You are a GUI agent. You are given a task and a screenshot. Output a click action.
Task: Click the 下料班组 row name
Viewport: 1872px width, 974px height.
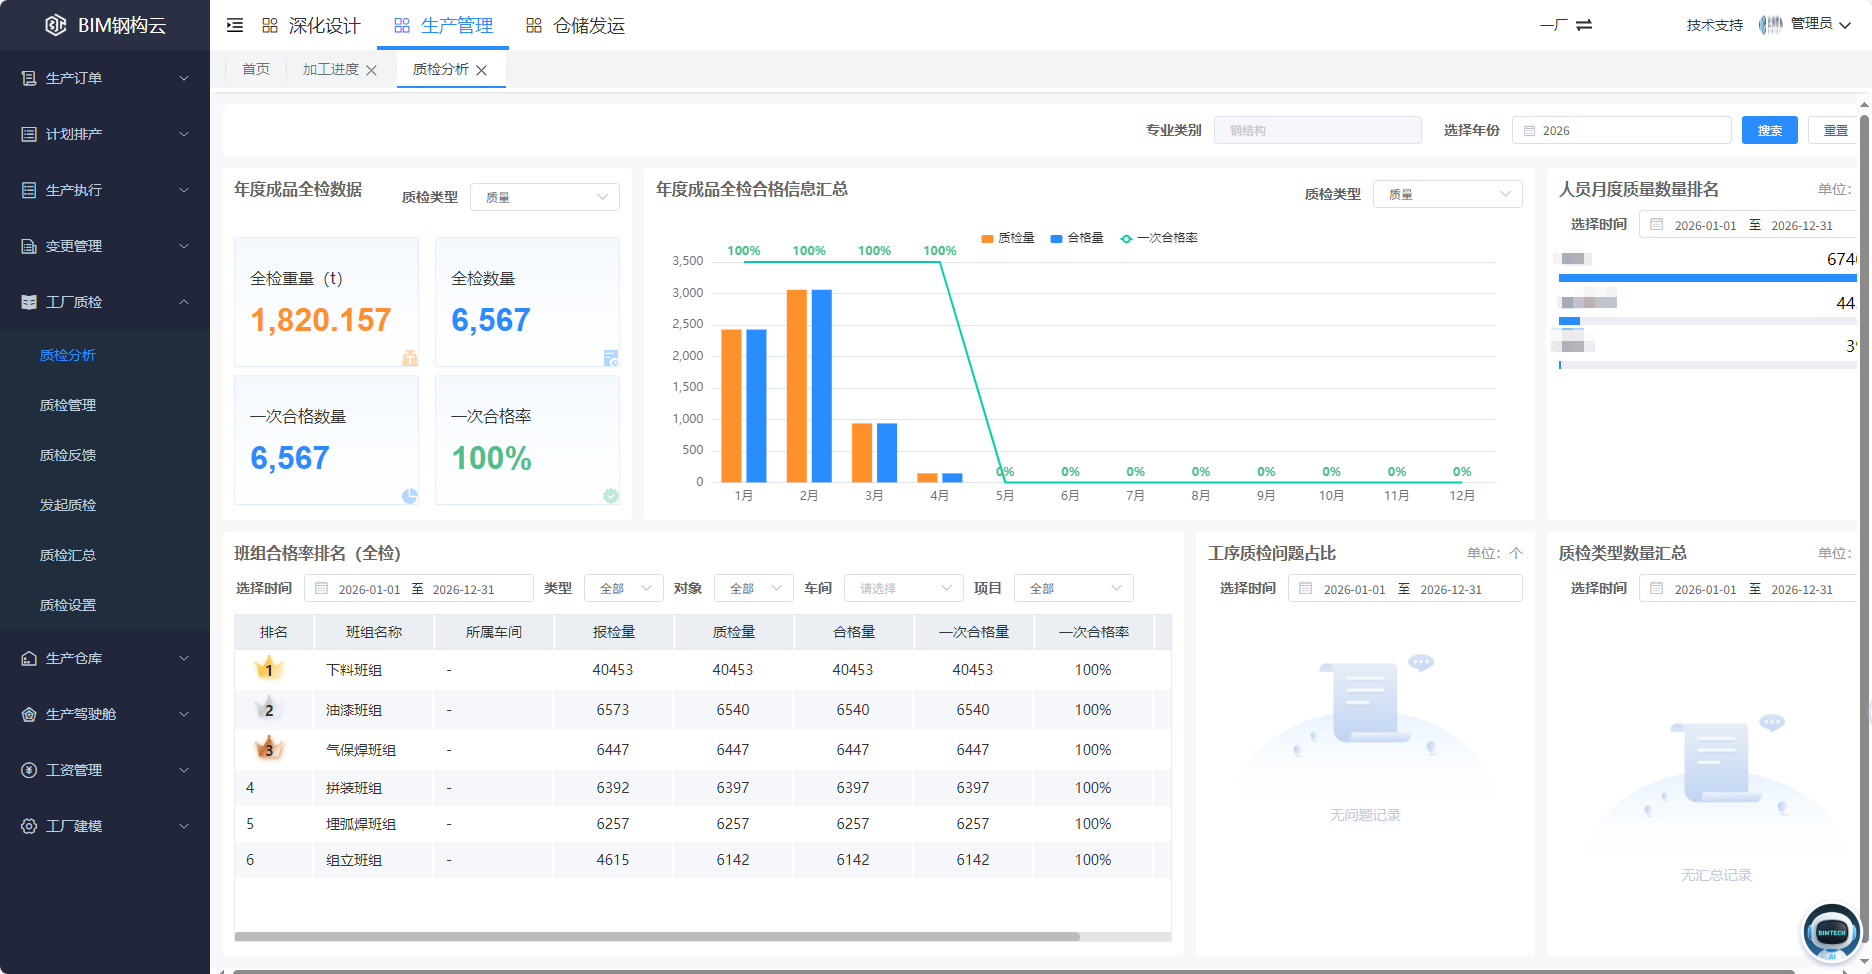point(354,670)
